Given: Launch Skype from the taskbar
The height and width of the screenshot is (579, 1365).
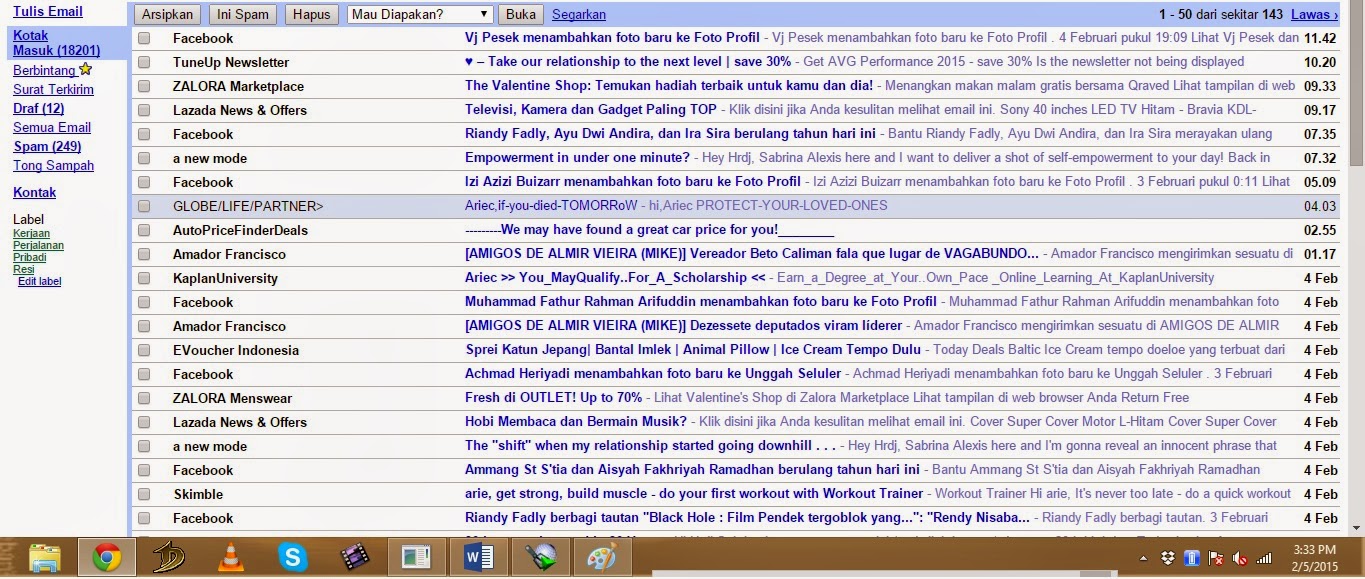Looking at the screenshot, I should tap(293, 558).
